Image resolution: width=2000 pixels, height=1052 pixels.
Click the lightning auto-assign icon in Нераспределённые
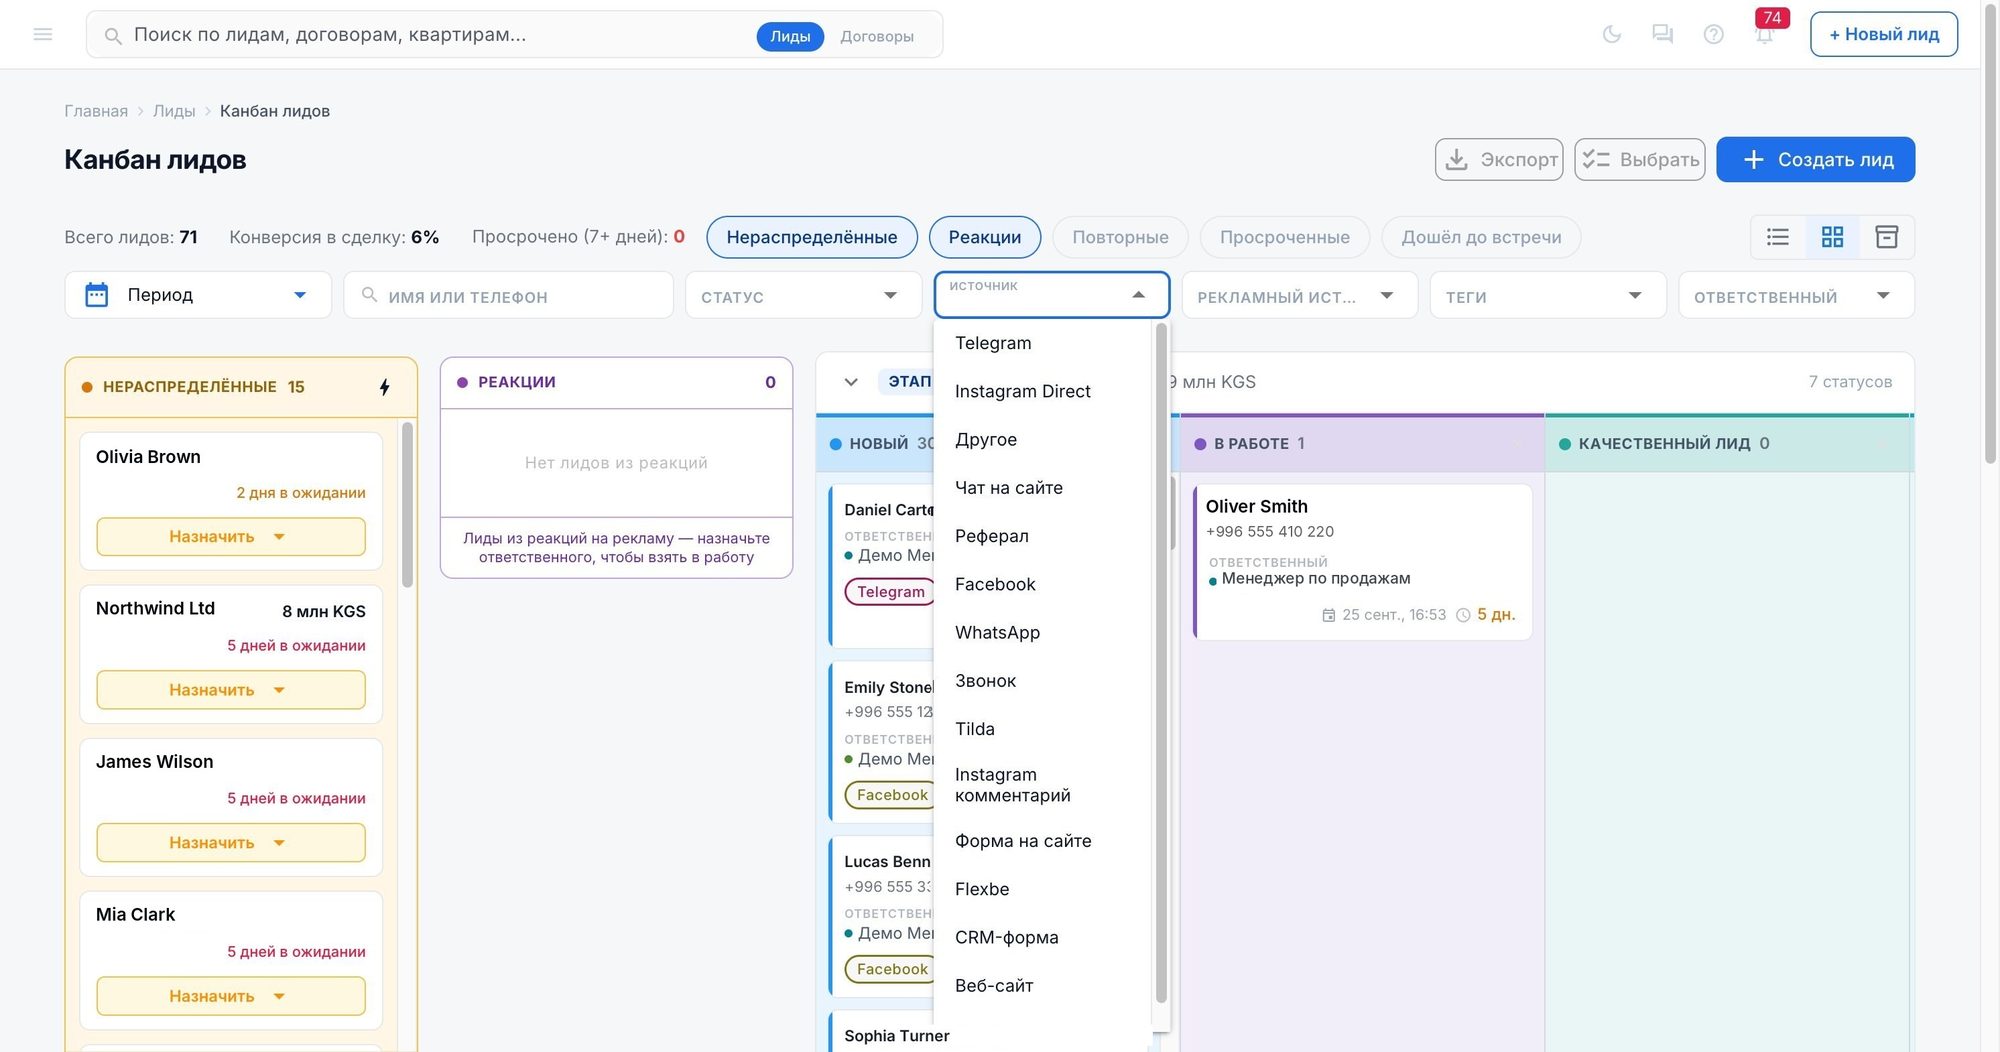[x=385, y=387]
